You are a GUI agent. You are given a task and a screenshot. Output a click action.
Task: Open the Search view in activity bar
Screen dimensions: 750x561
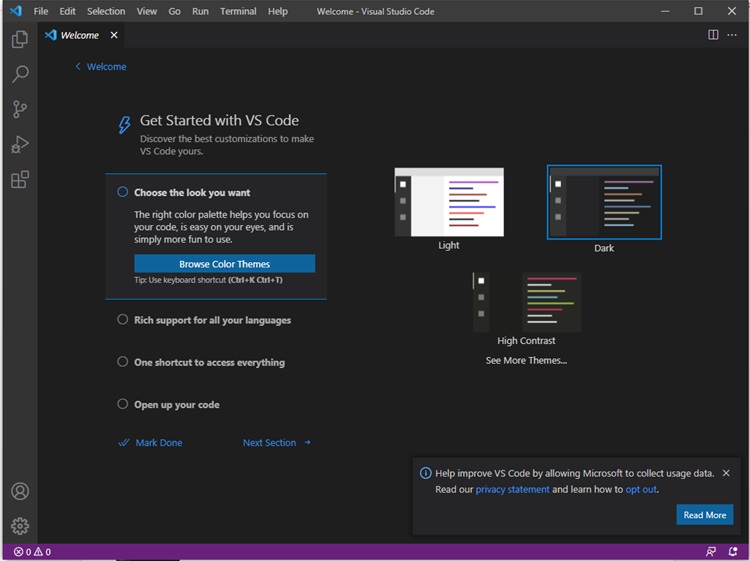(x=20, y=74)
